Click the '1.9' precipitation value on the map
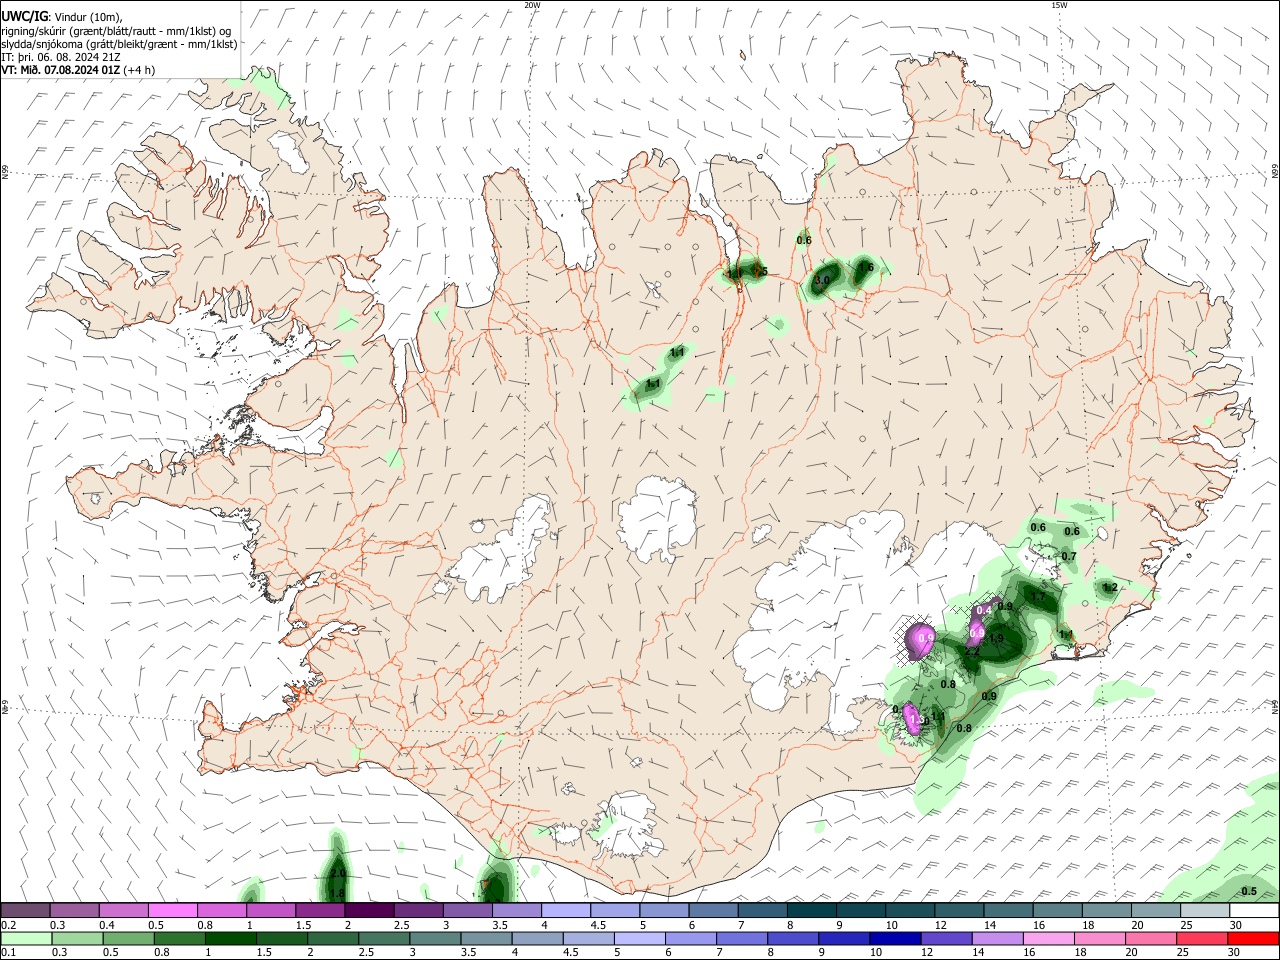The width and height of the screenshot is (1280, 960). (996, 638)
